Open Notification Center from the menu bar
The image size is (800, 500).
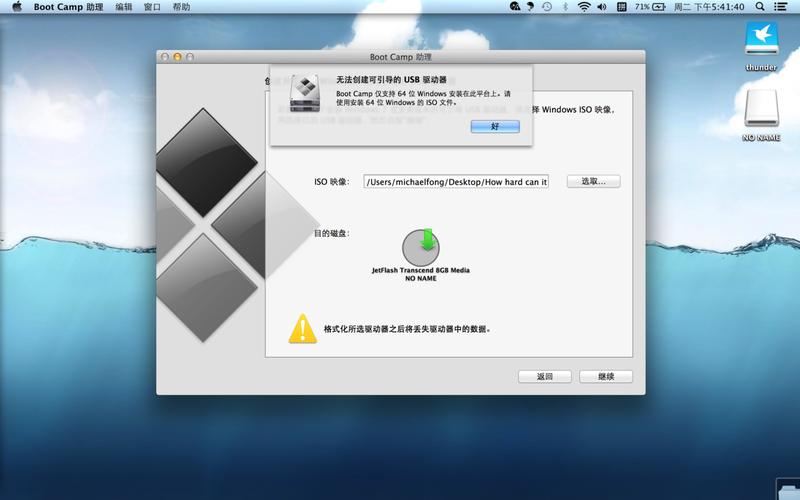(780, 7)
